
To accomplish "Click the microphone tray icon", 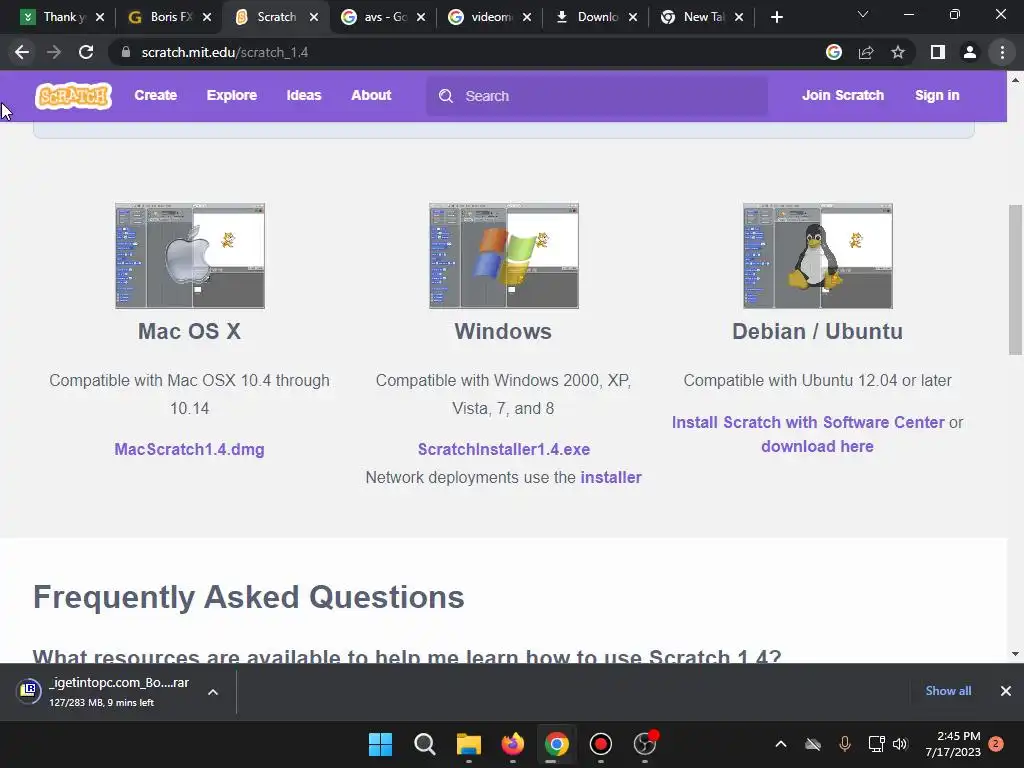I will point(844,744).
